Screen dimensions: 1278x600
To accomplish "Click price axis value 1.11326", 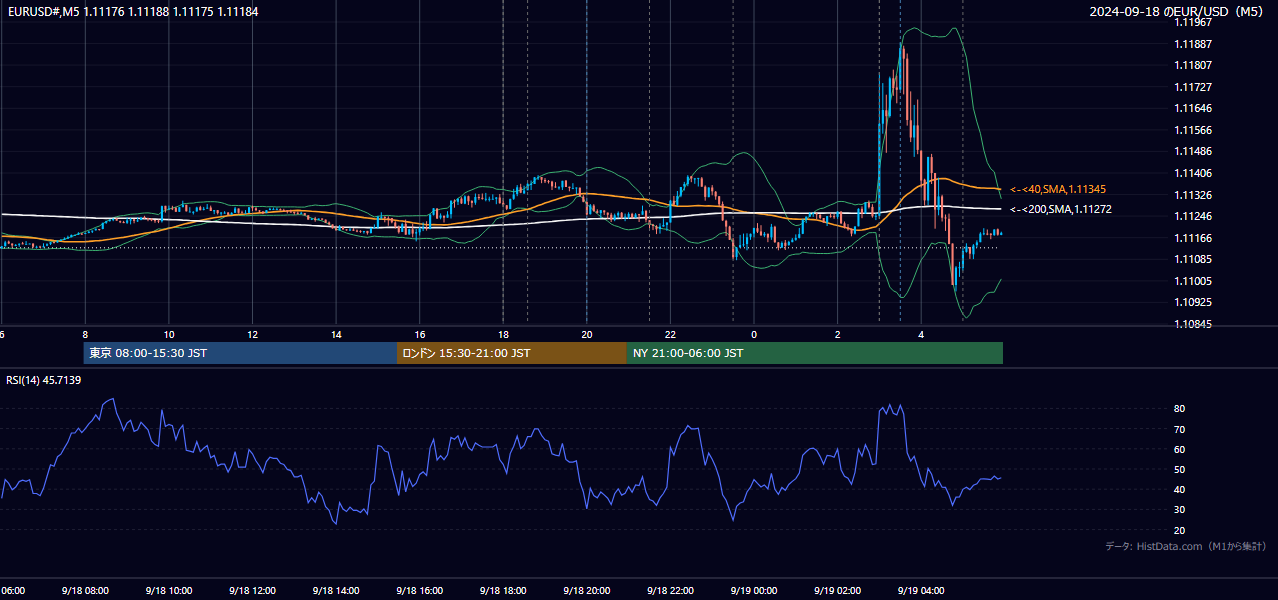I will tap(1193, 195).
